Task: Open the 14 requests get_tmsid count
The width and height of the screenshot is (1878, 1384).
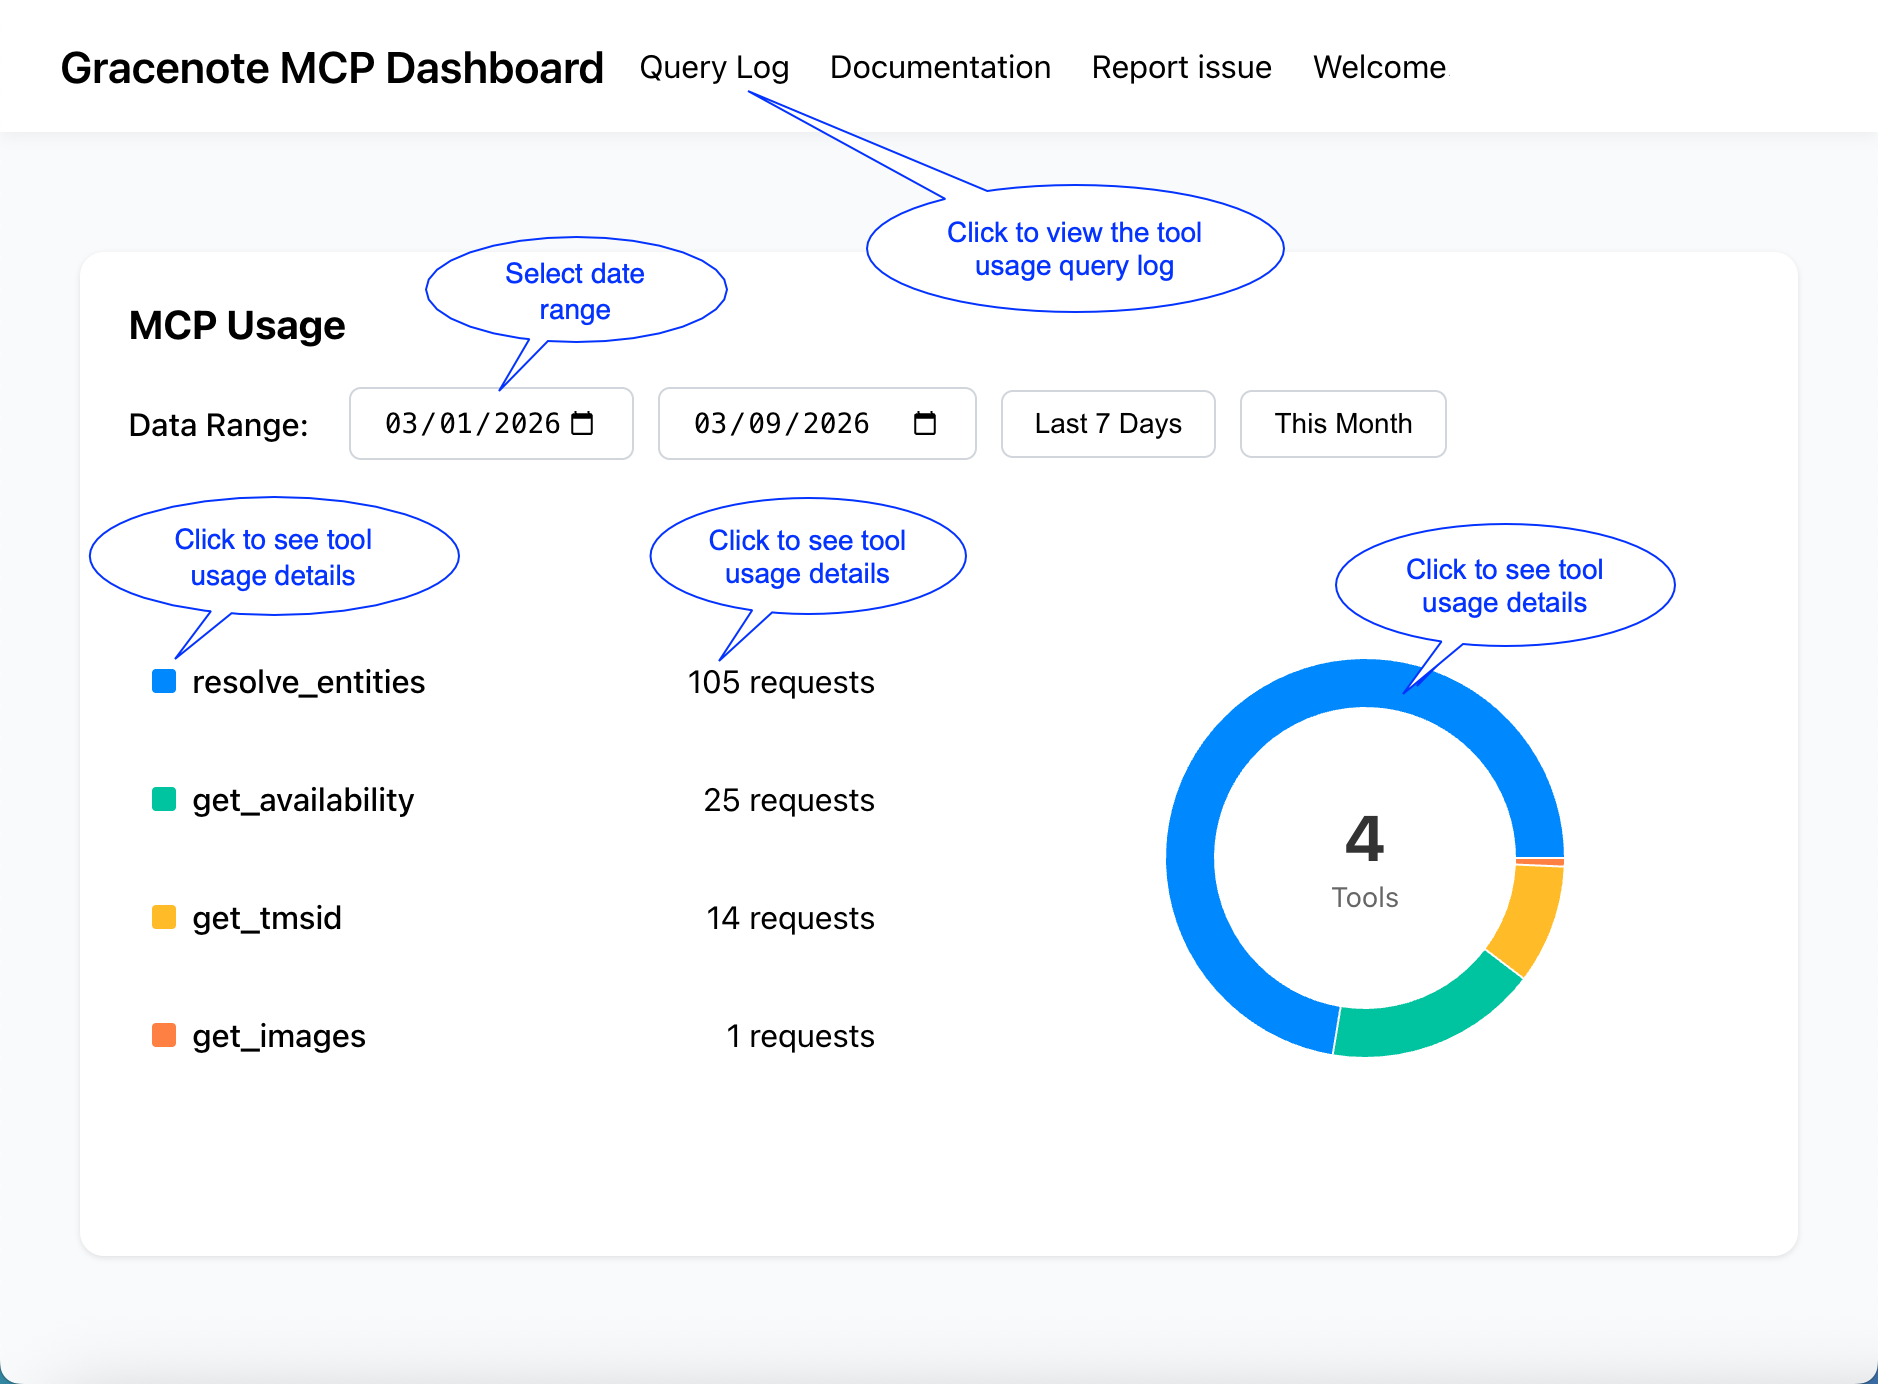Action: tap(790, 918)
